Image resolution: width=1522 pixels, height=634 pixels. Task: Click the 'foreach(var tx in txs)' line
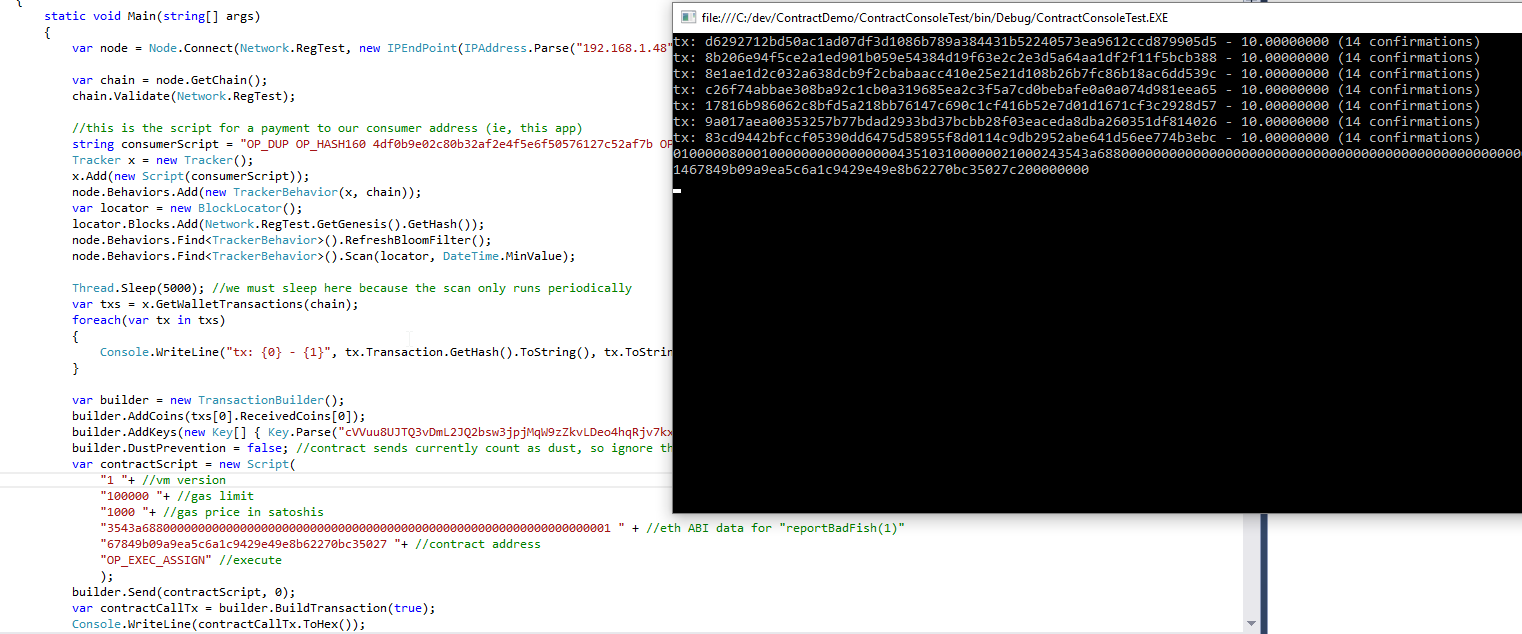pyautogui.click(x=149, y=320)
